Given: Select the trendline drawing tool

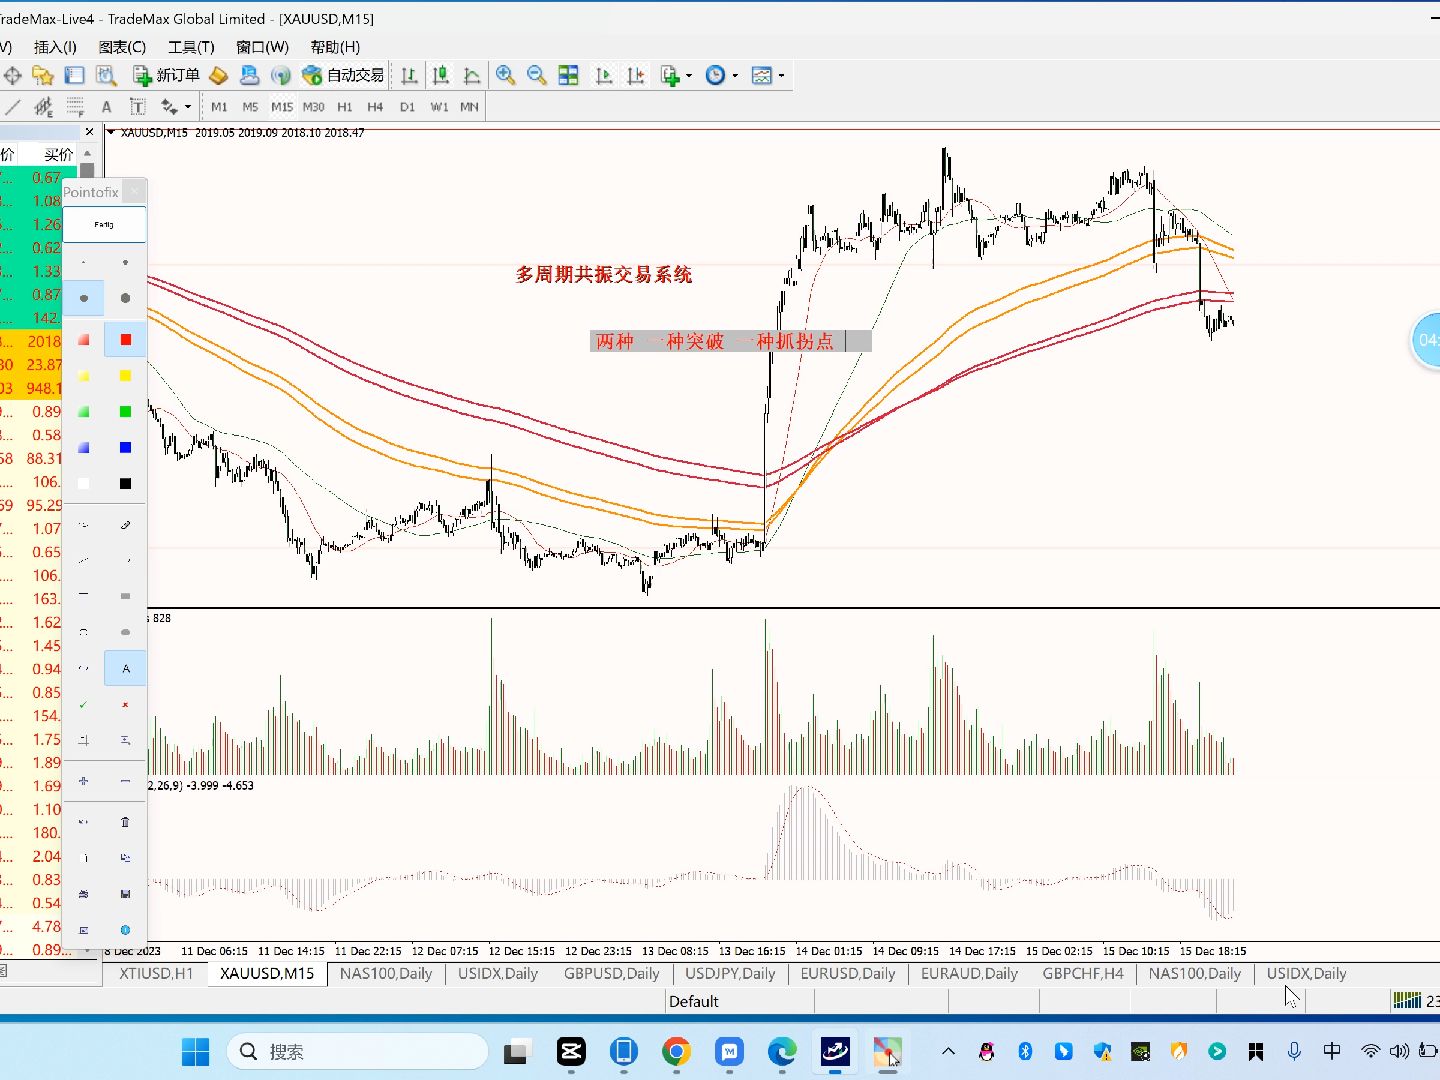Looking at the screenshot, I should pyautogui.click(x=13, y=106).
